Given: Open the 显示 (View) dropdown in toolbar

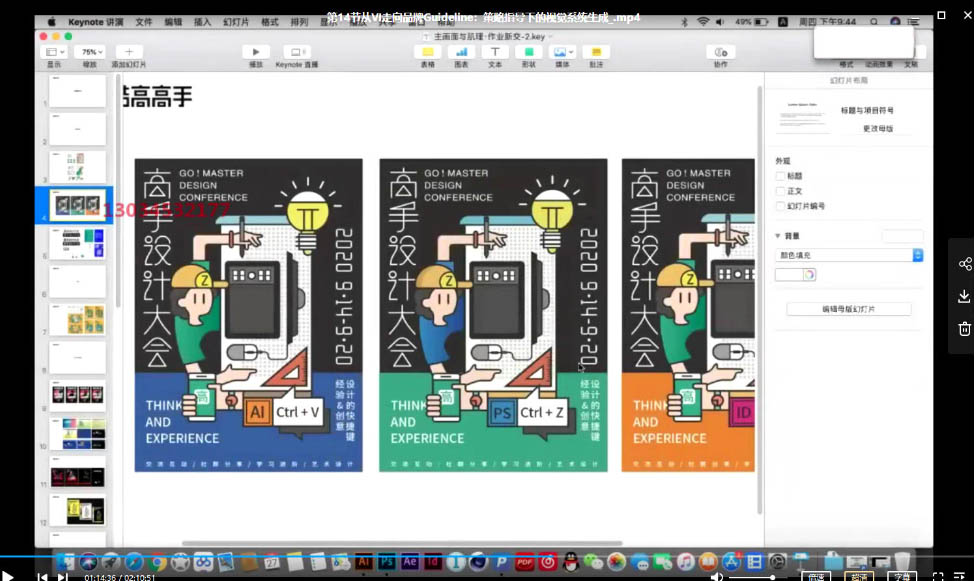Looking at the screenshot, I should tap(55, 52).
